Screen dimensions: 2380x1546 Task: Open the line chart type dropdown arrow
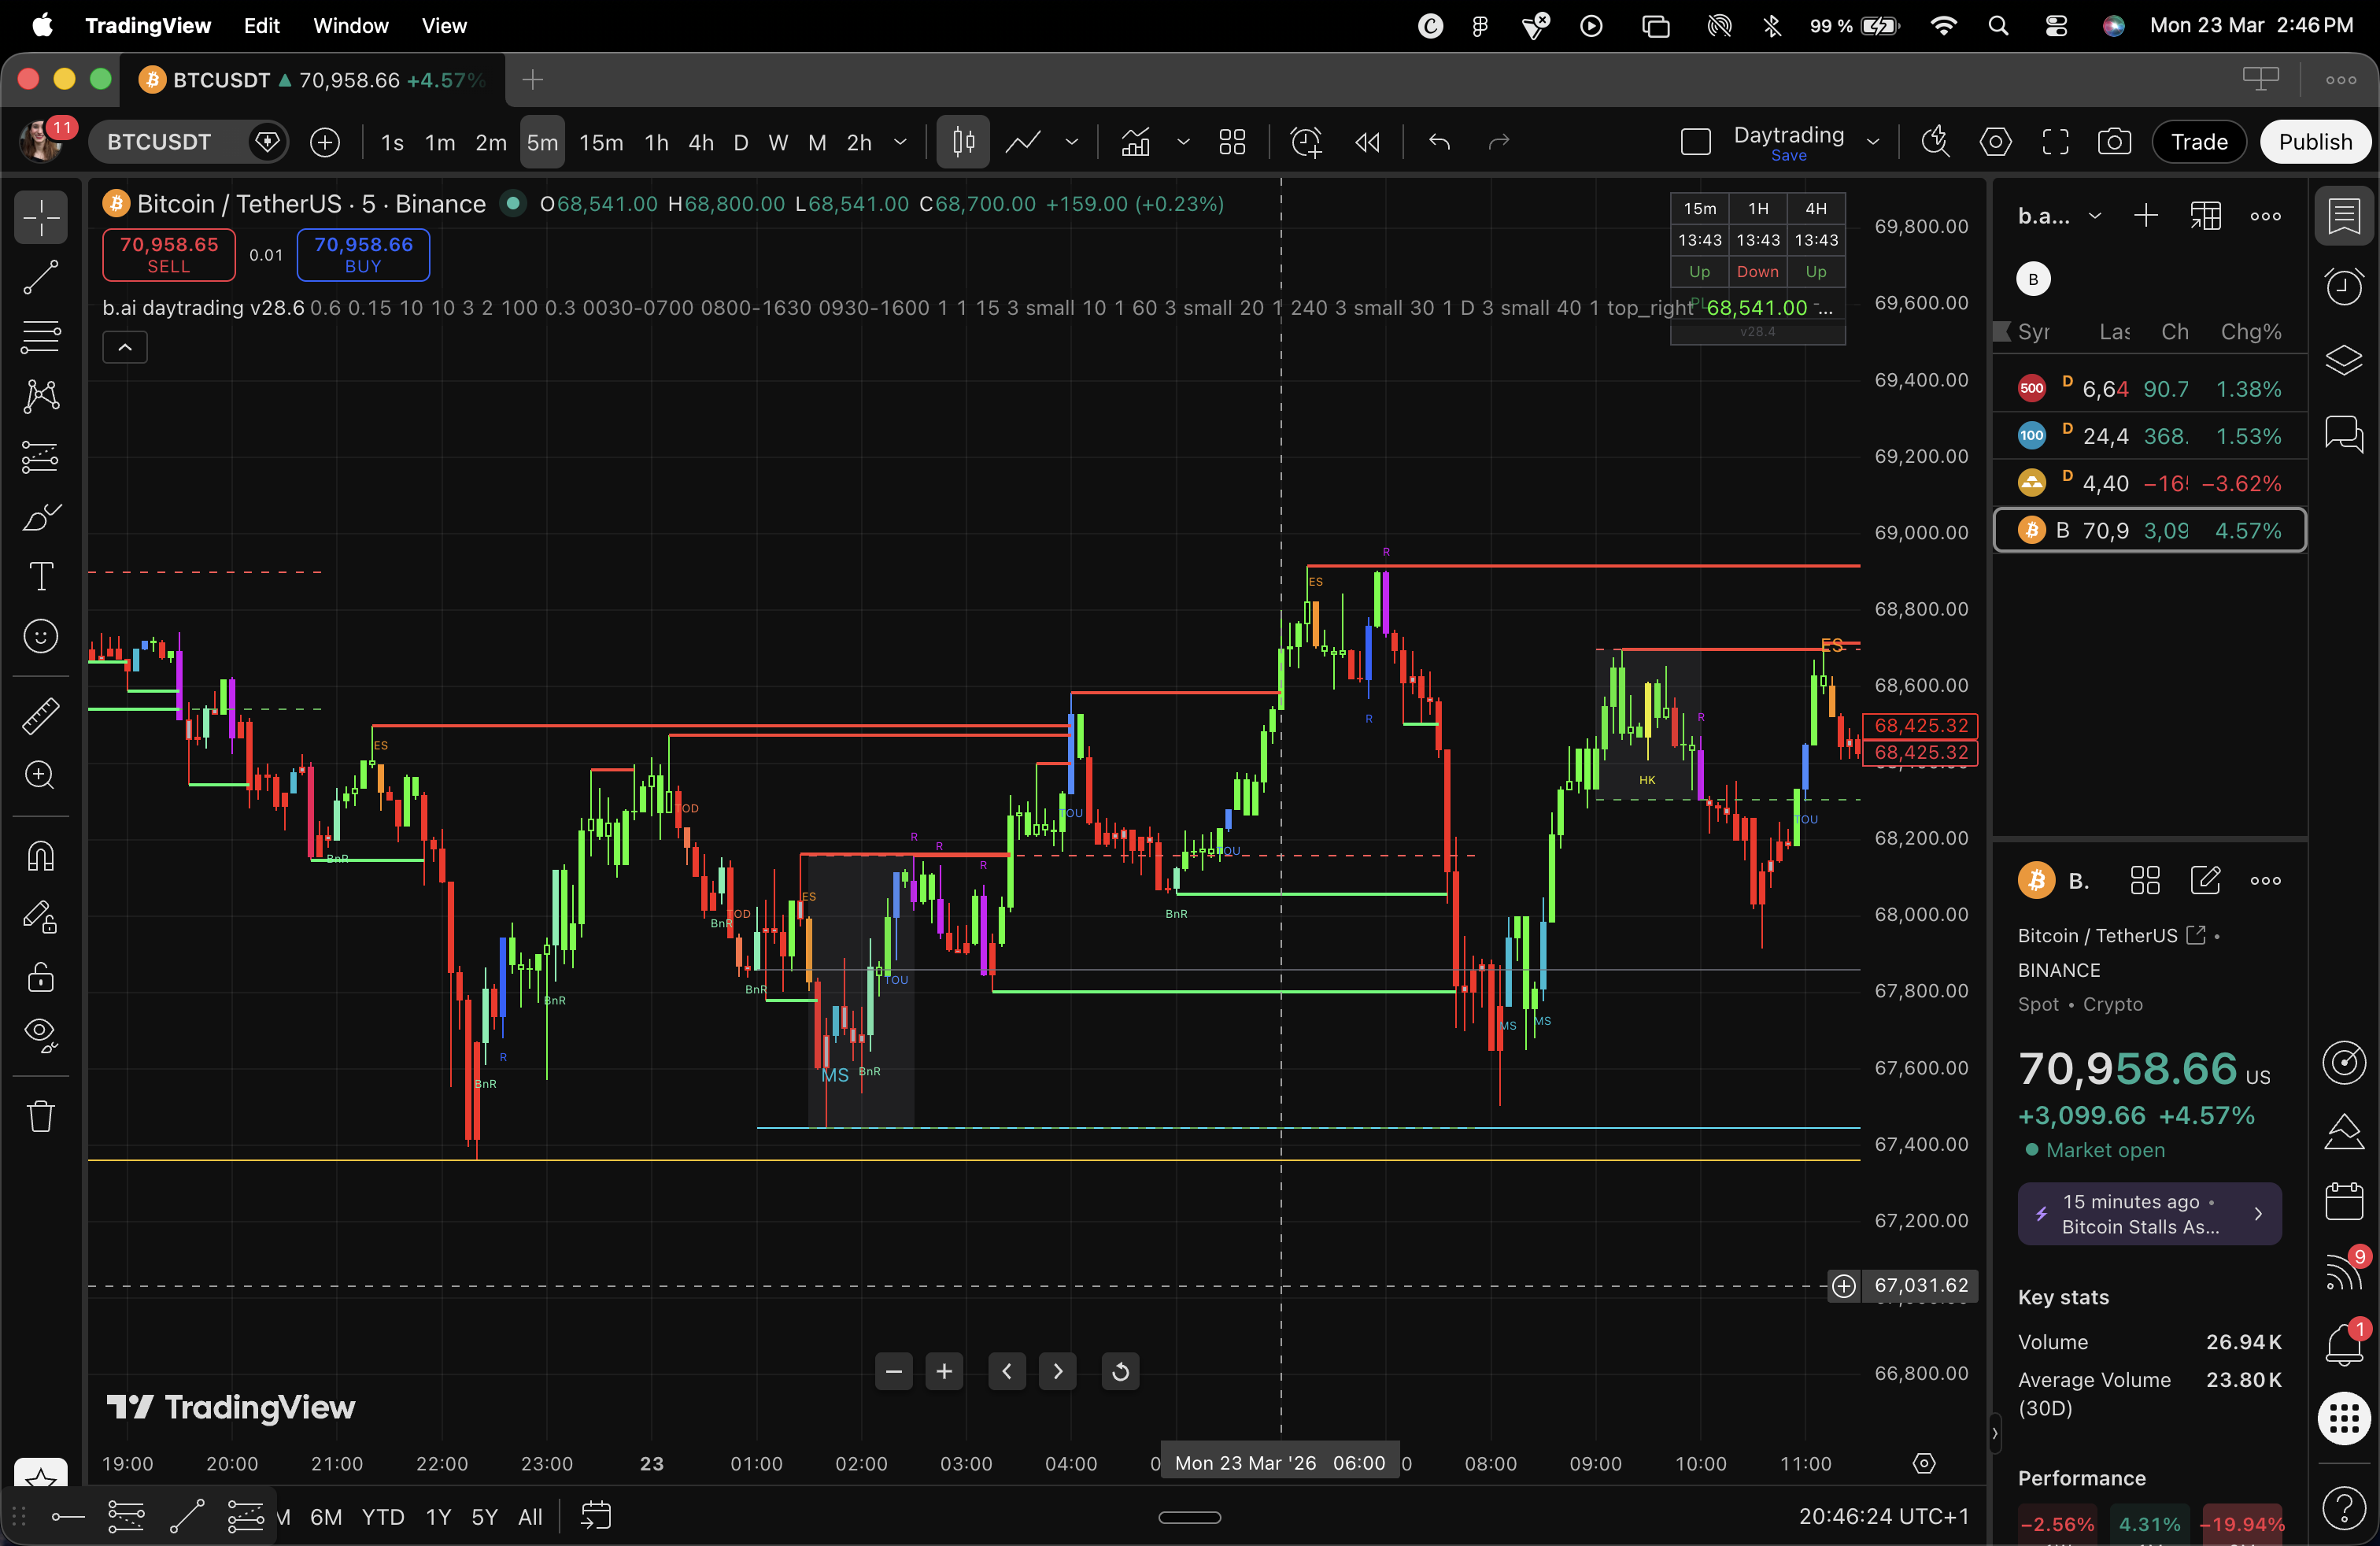point(1072,142)
